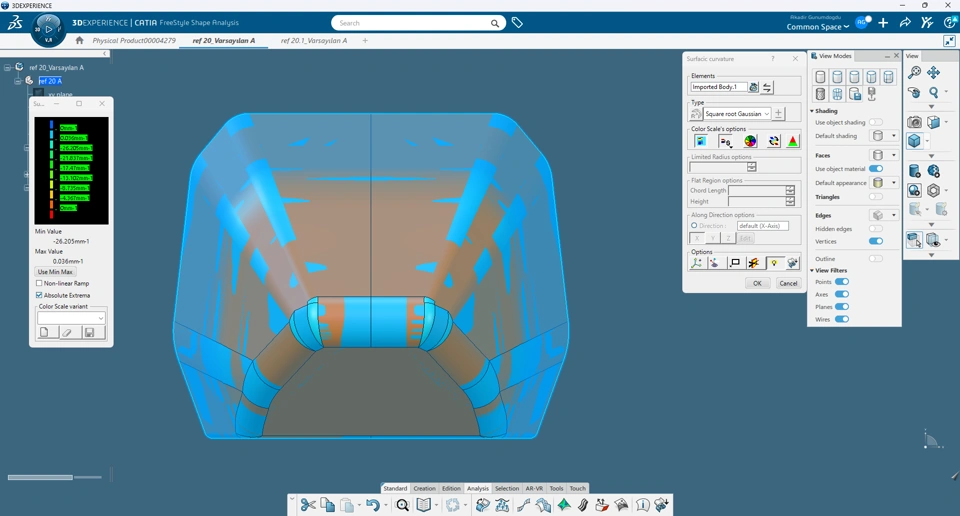Click the new color scale blank page icon

tap(44, 332)
